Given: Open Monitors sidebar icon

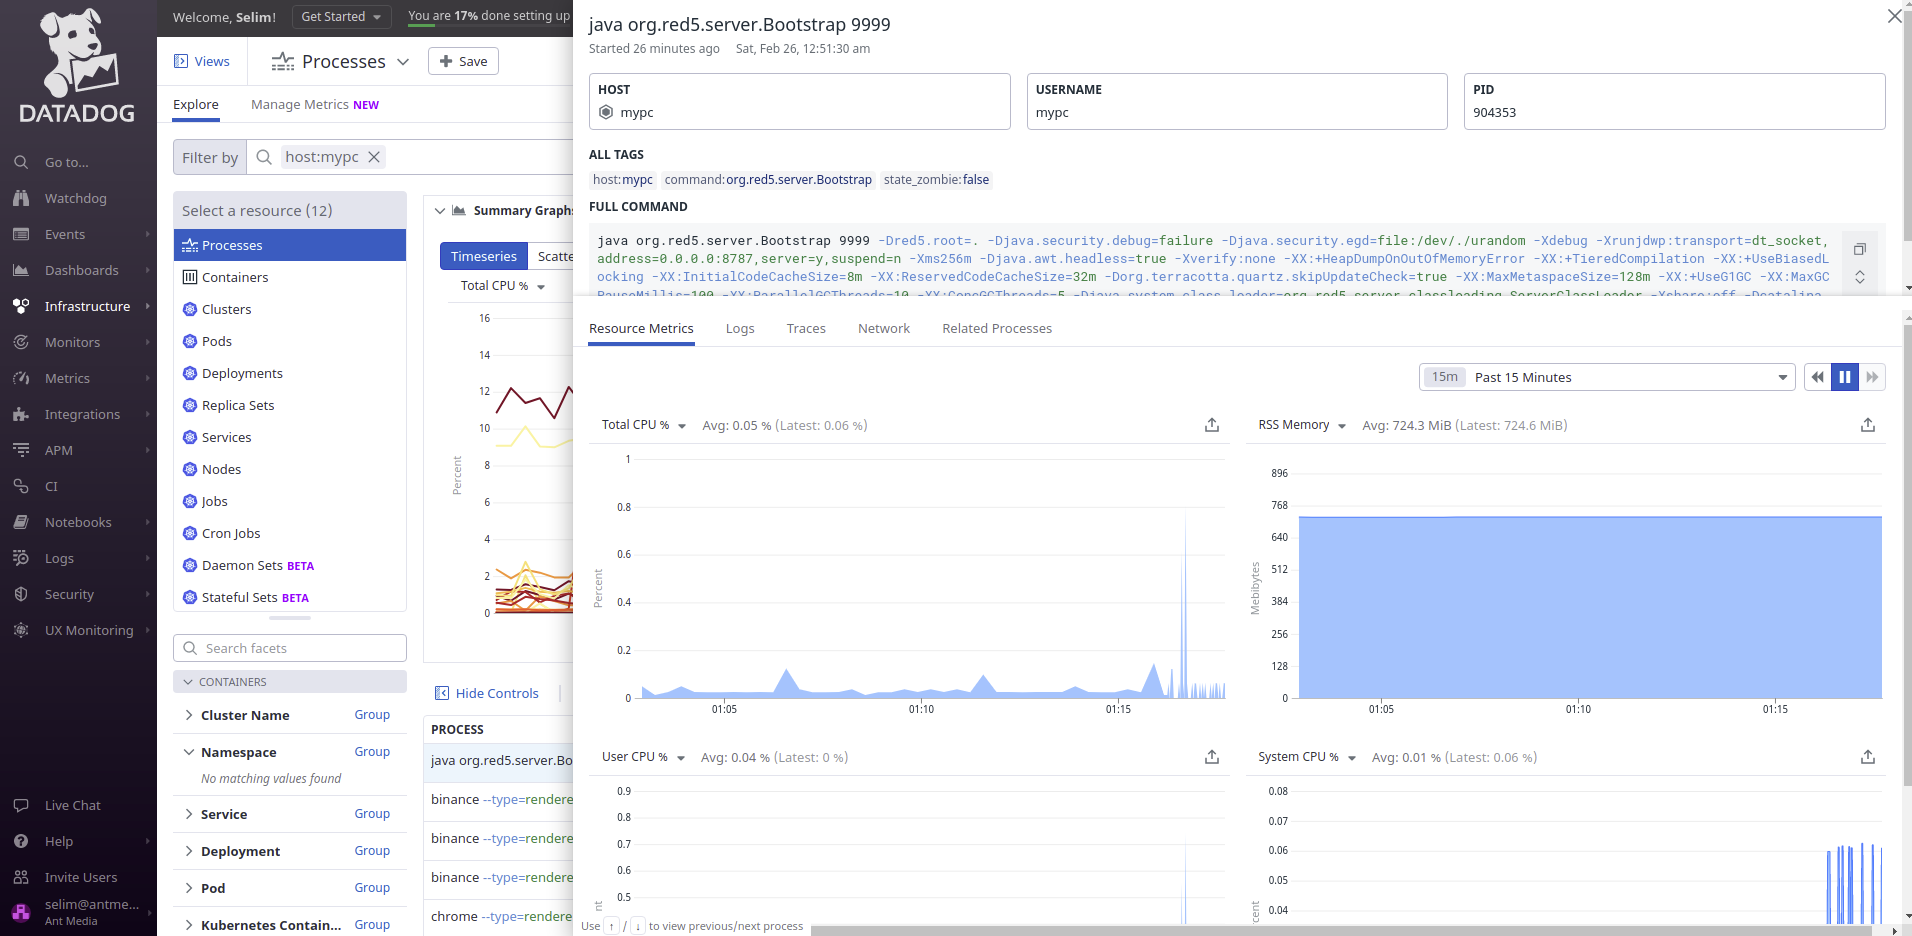Looking at the screenshot, I should pos(21,342).
